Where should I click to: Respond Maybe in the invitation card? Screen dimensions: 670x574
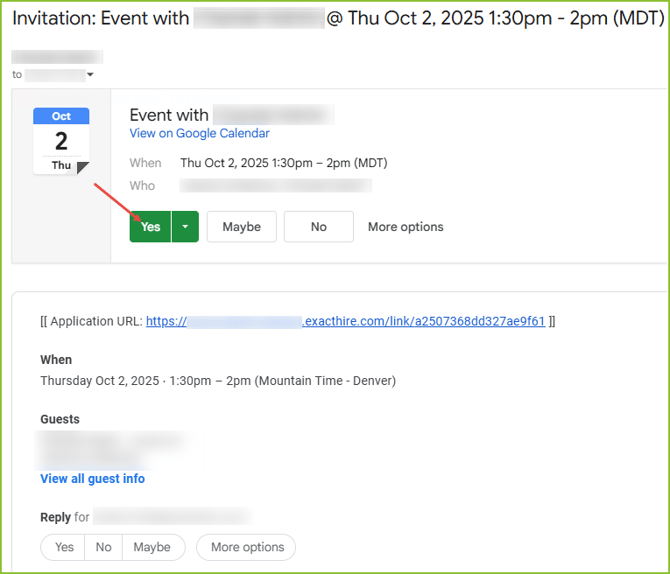(241, 227)
